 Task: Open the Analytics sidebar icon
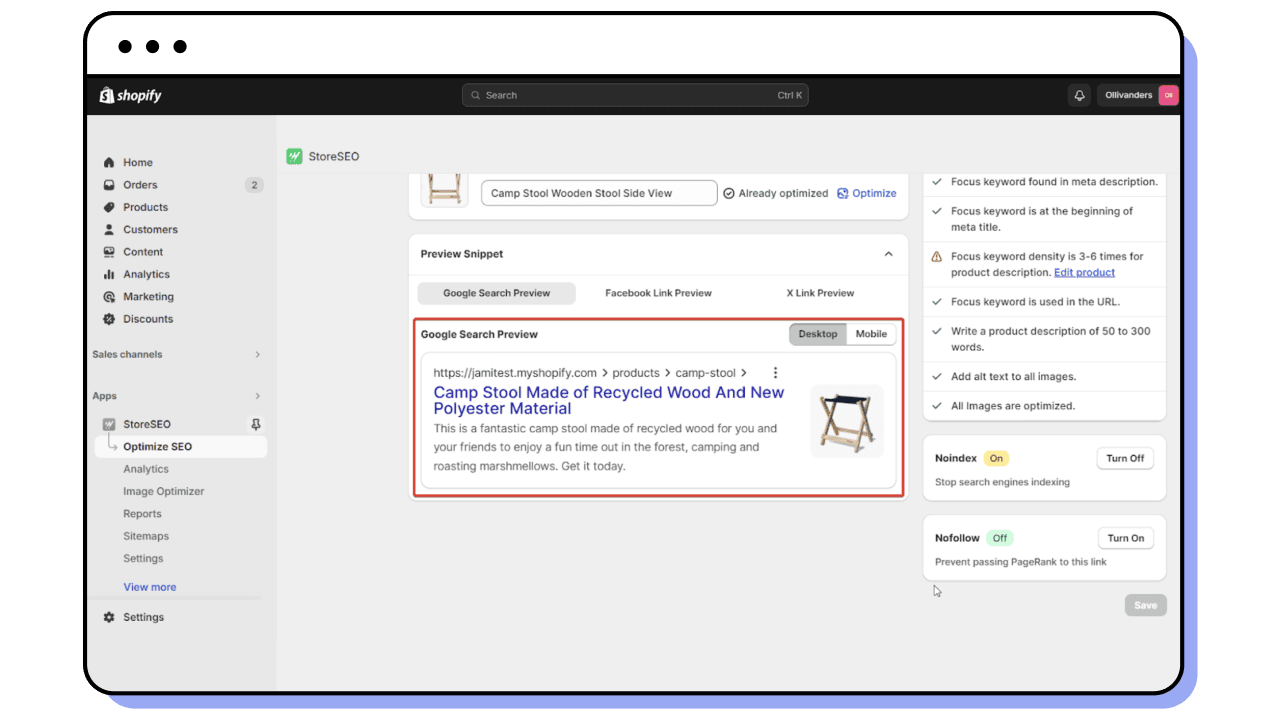[110, 274]
